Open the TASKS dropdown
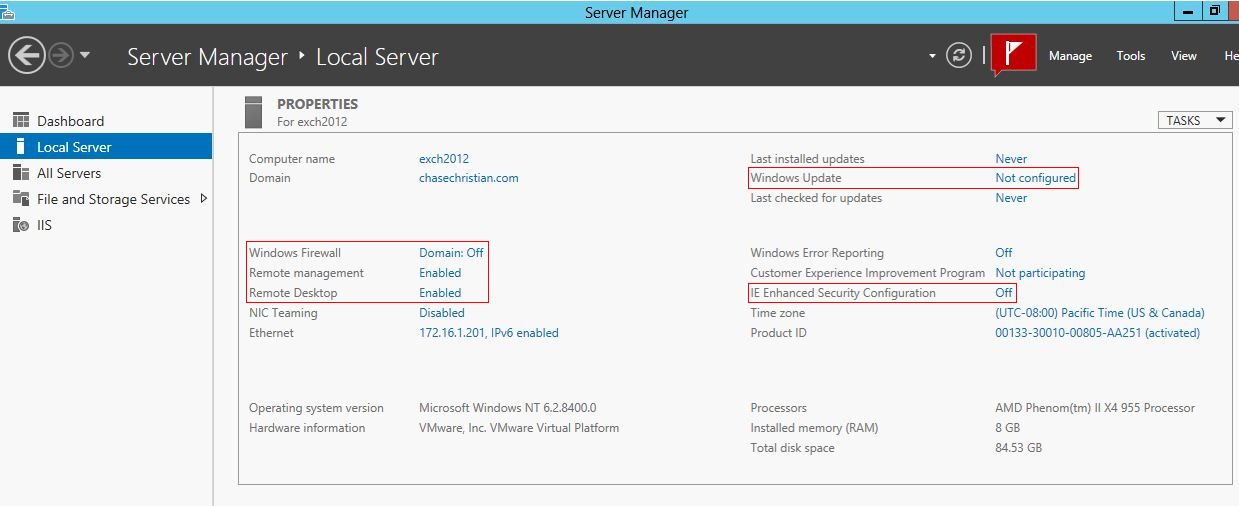The image size is (1239, 506). (1195, 120)
